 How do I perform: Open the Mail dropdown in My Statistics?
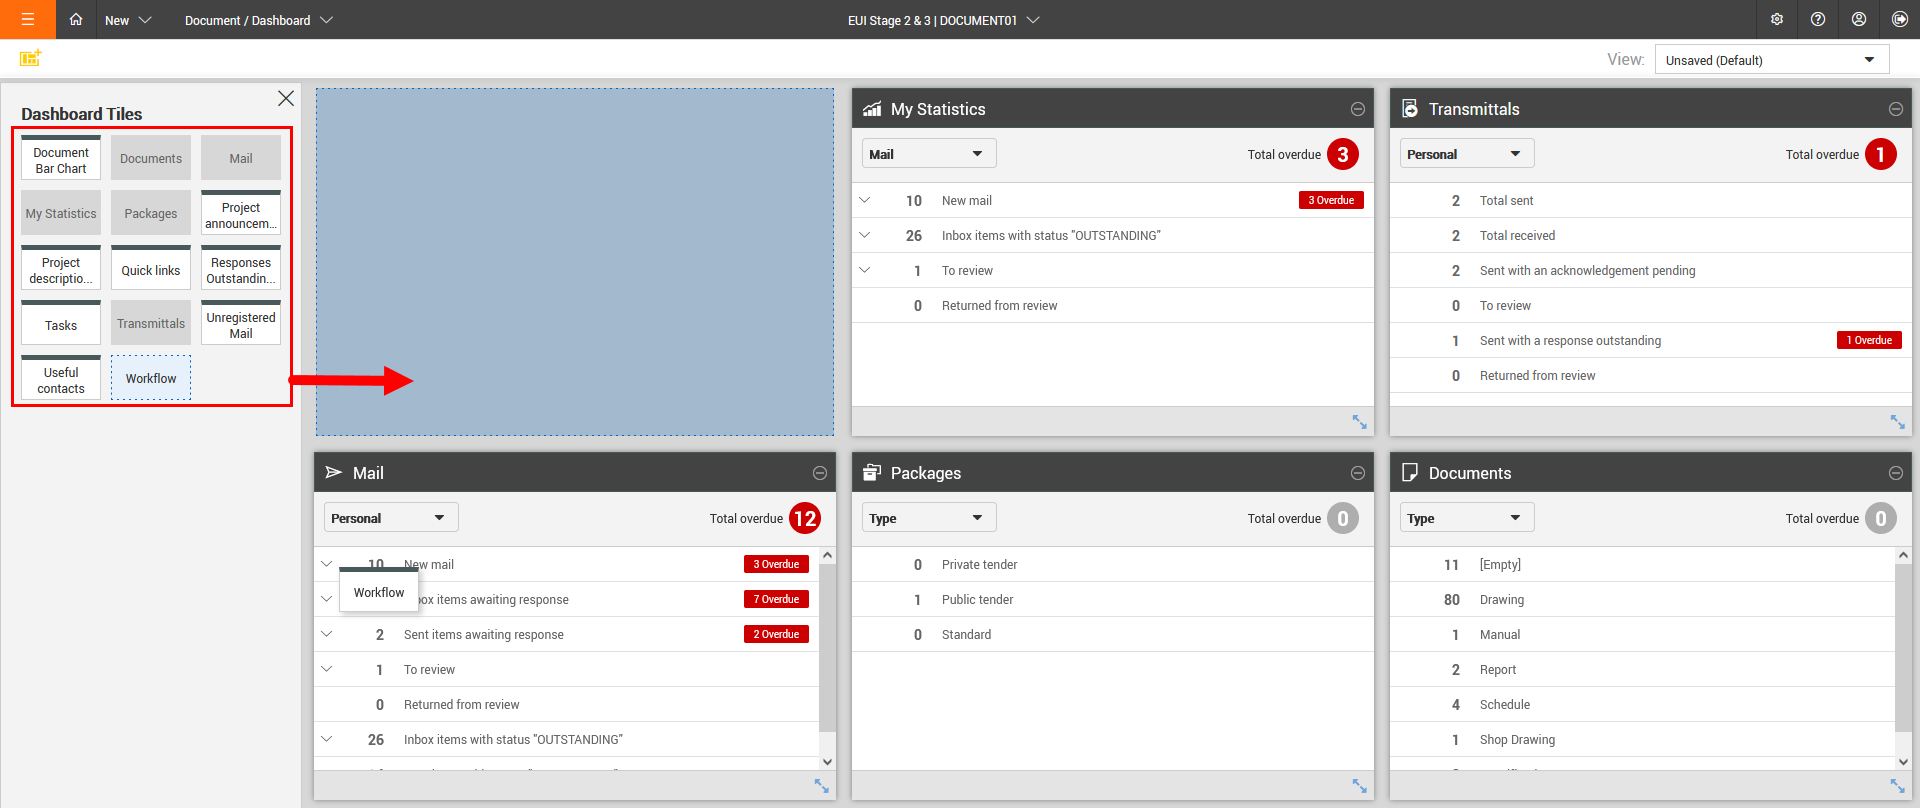click(929, 154)
